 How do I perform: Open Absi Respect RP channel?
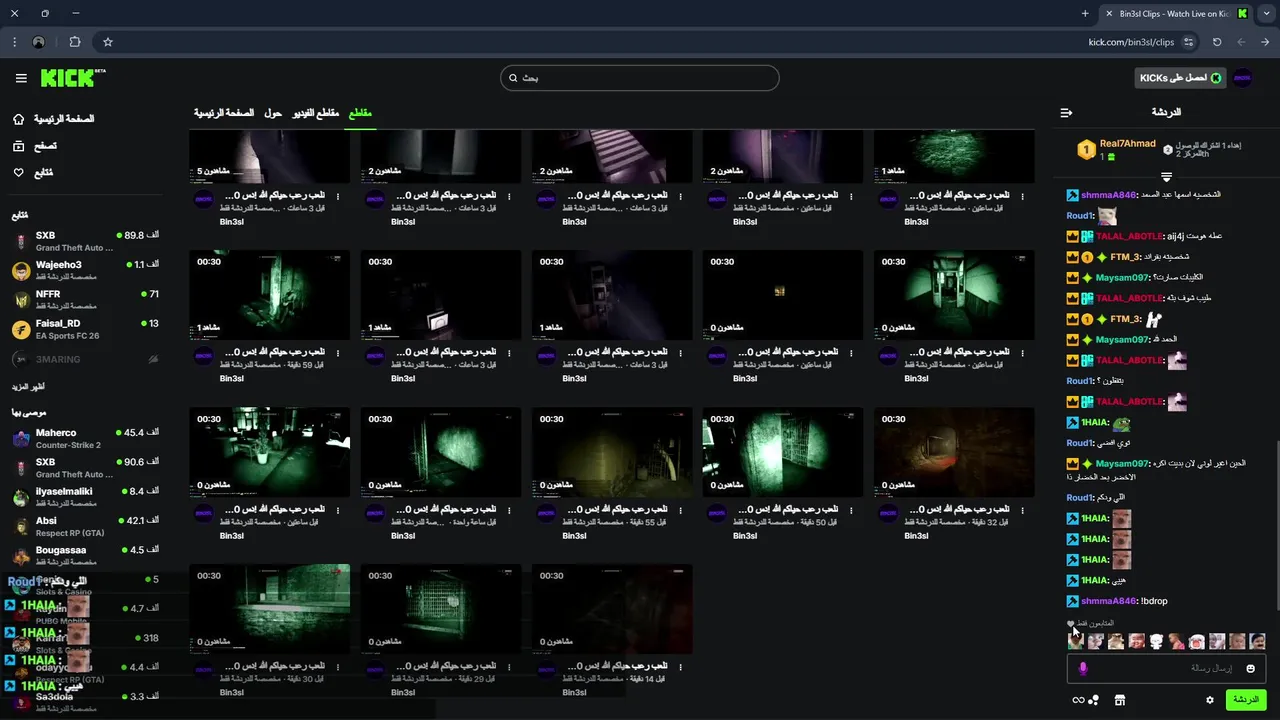85,526
